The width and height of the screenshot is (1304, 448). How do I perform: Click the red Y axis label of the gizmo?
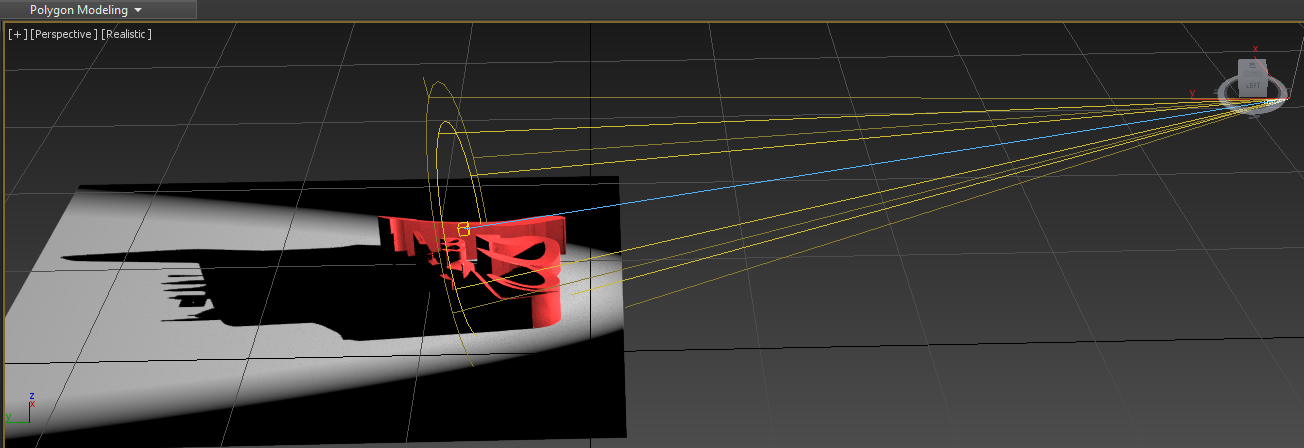(x=1191, y=93)
